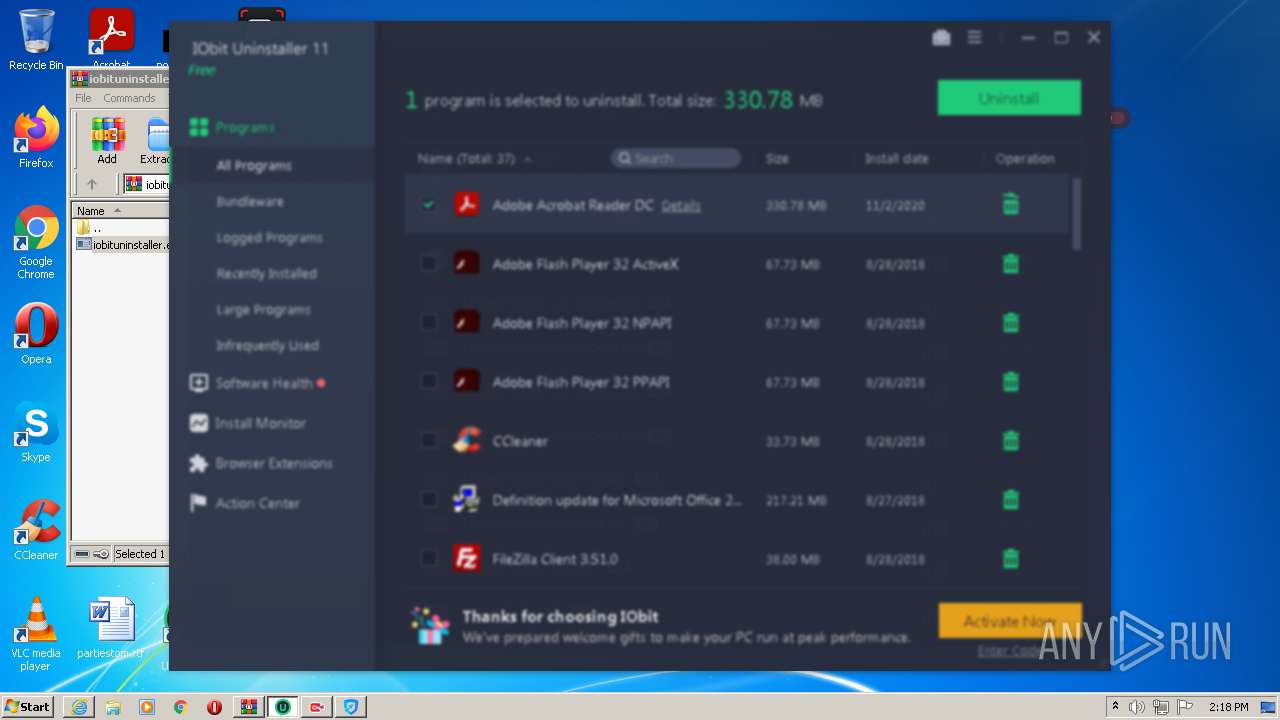The height and width of the screenshot is (720, 1280).
Task: Click Internet Explorer taskbar icon
Action: (x=79, y=707)
